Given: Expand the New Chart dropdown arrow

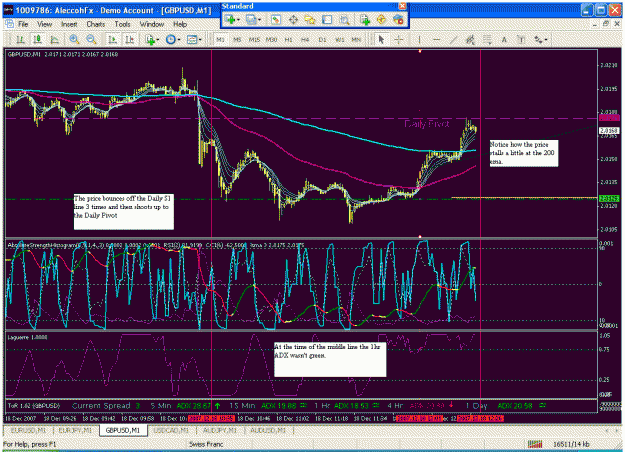Looking at the screenshot, I should coord(238,20).
